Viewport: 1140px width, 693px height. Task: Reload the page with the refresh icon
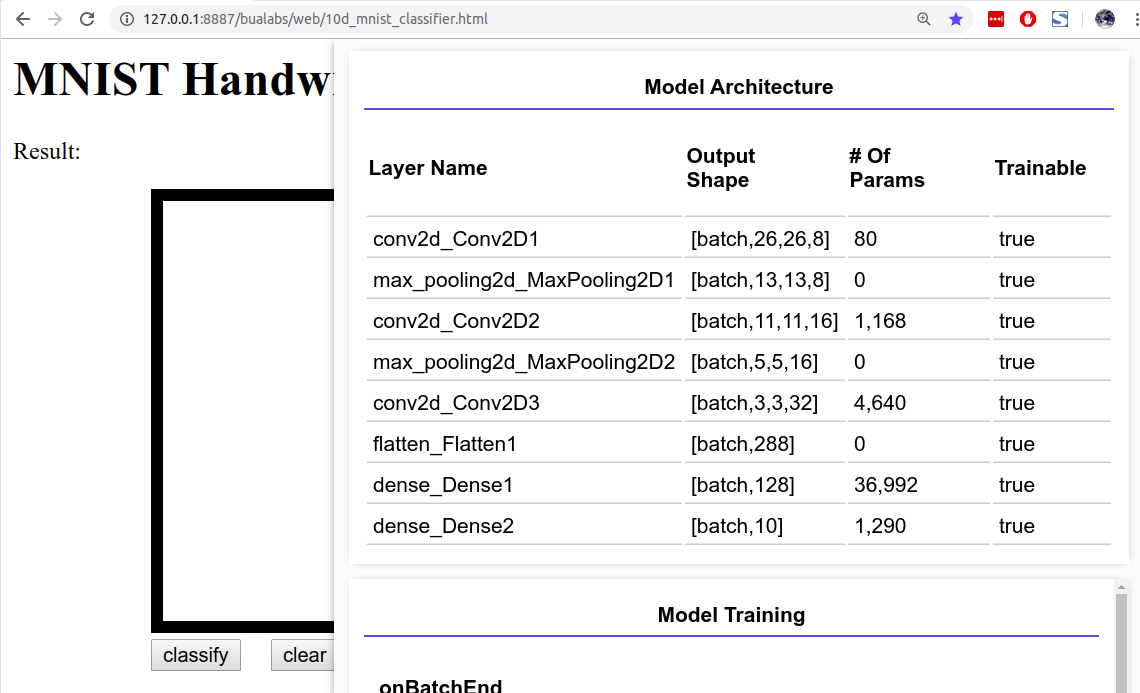[87, 18]
